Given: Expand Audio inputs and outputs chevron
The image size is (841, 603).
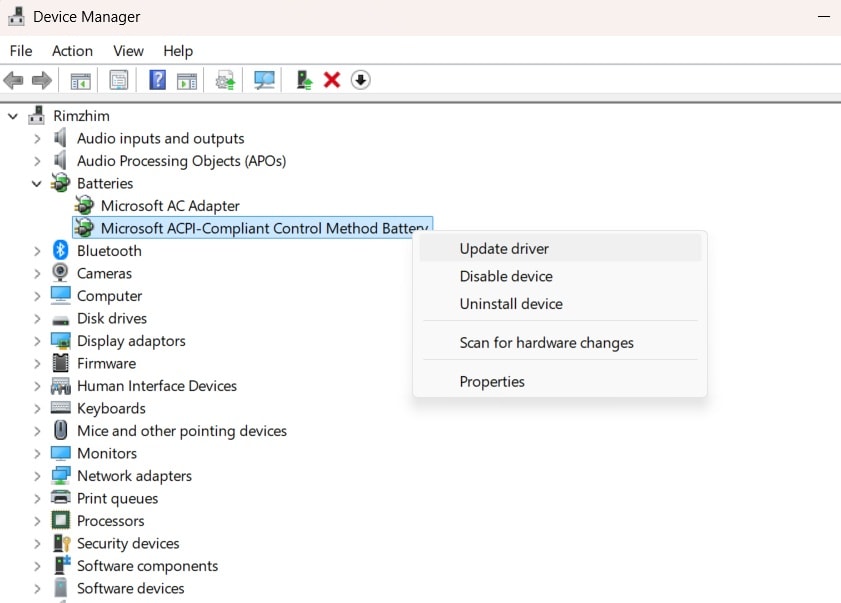Looking at the screenshot, I should [x=36, y=138].
